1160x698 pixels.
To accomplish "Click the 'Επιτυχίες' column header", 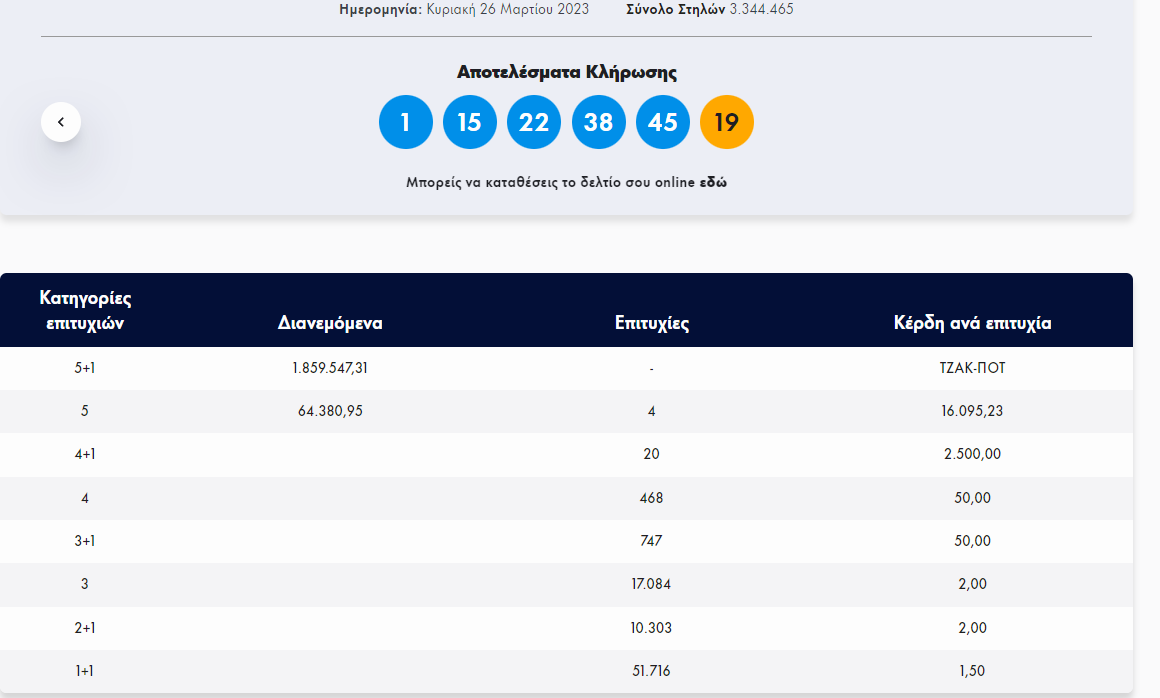I will tap(651, 323).
